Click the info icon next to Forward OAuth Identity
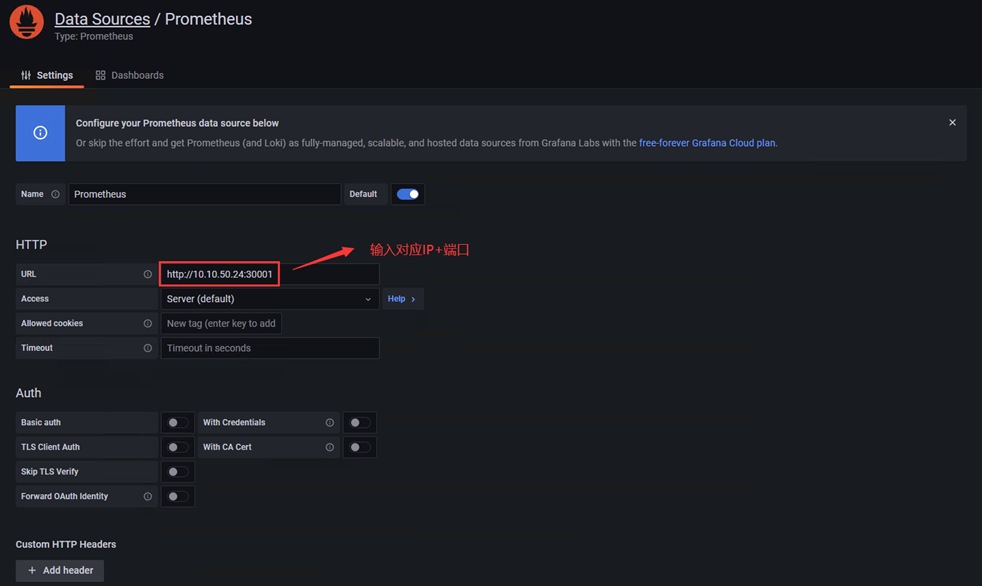The image size is (982, 586). pyautogui.click(x=148, y=496)
